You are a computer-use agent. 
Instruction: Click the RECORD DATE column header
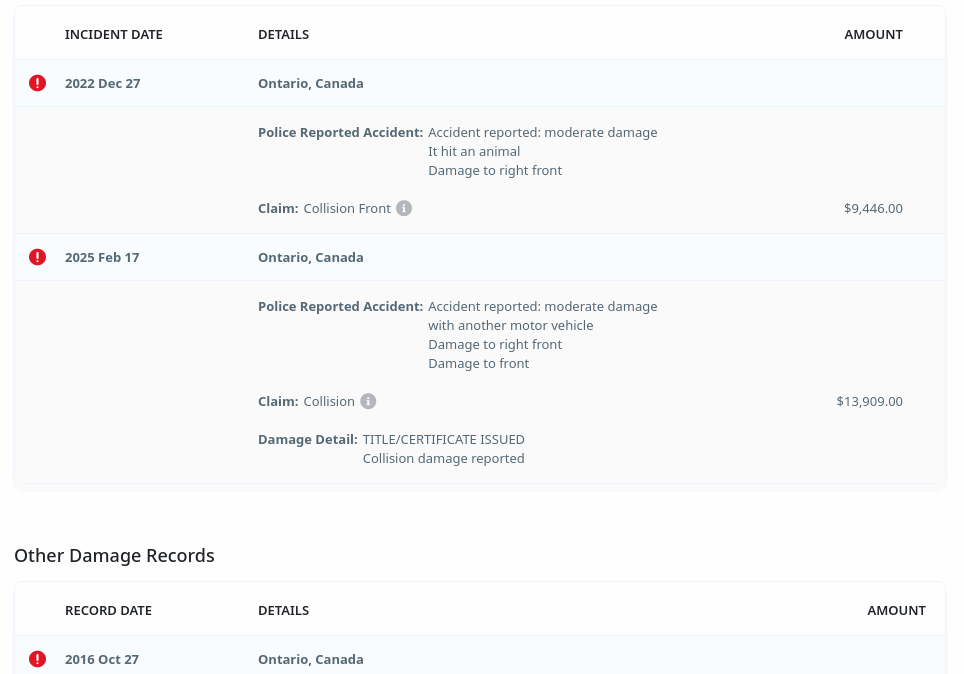pyautogui.click(x=108, y=610)
